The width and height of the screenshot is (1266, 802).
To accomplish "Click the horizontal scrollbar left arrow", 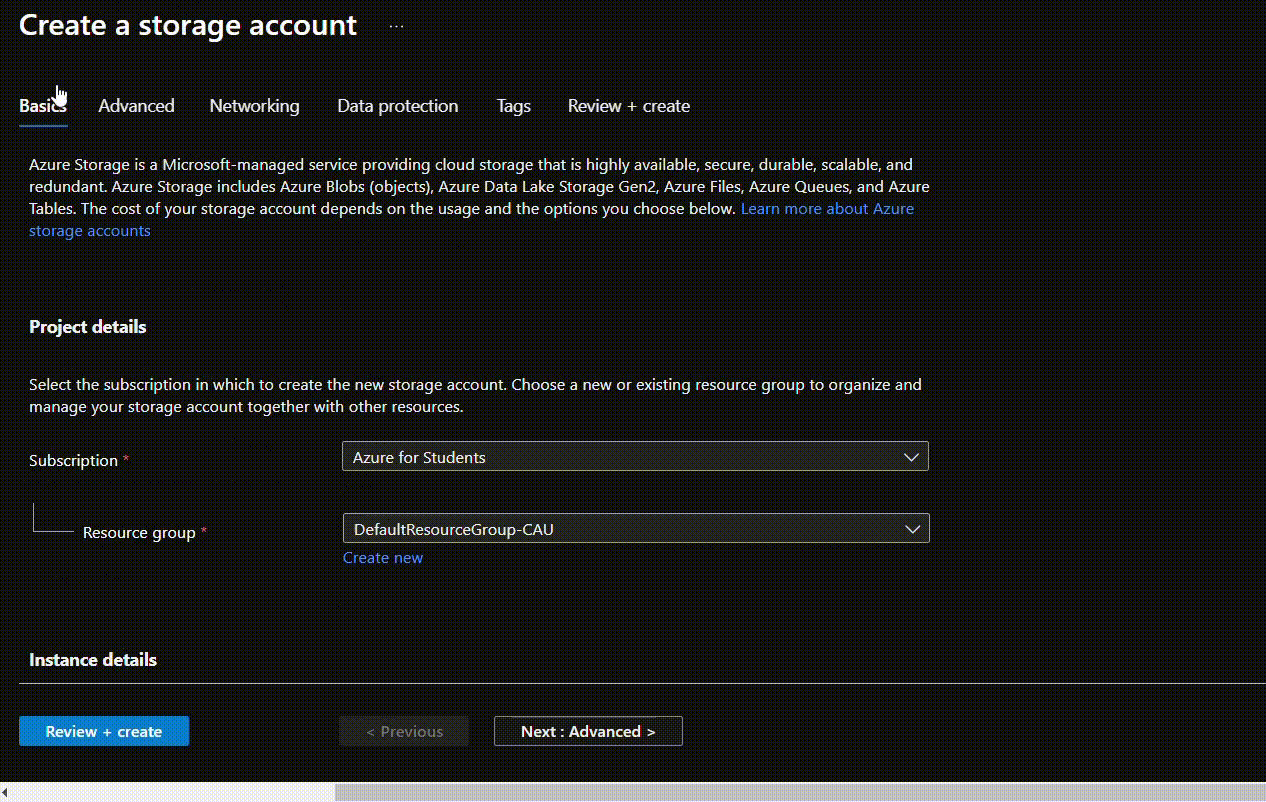I will 6,792.
